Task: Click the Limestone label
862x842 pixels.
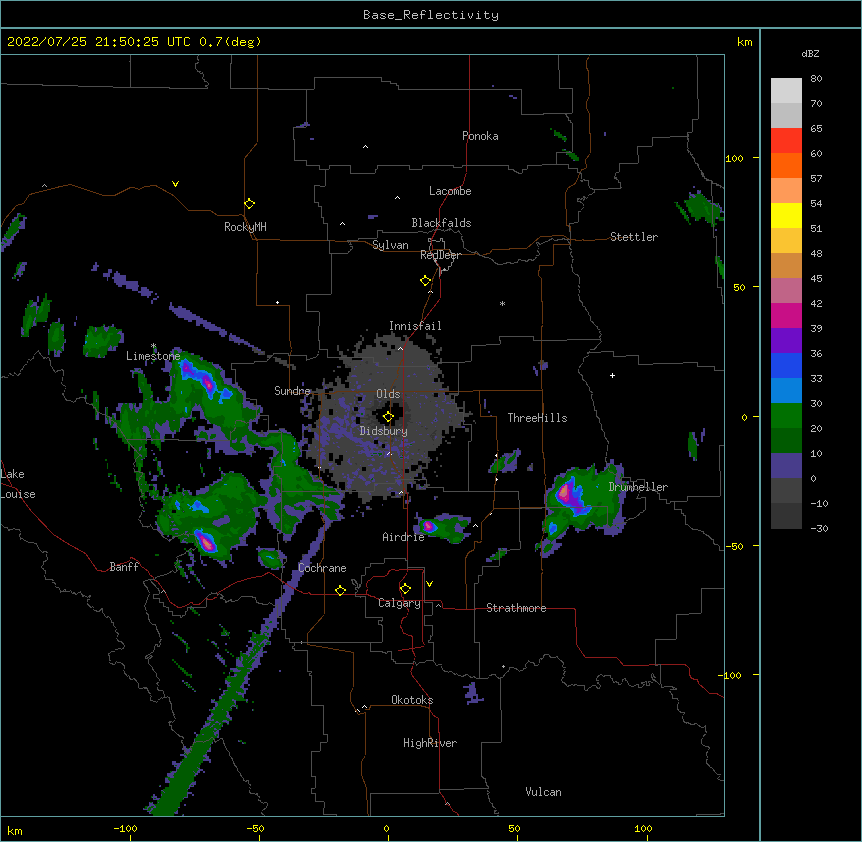Action: click(153, 356)
